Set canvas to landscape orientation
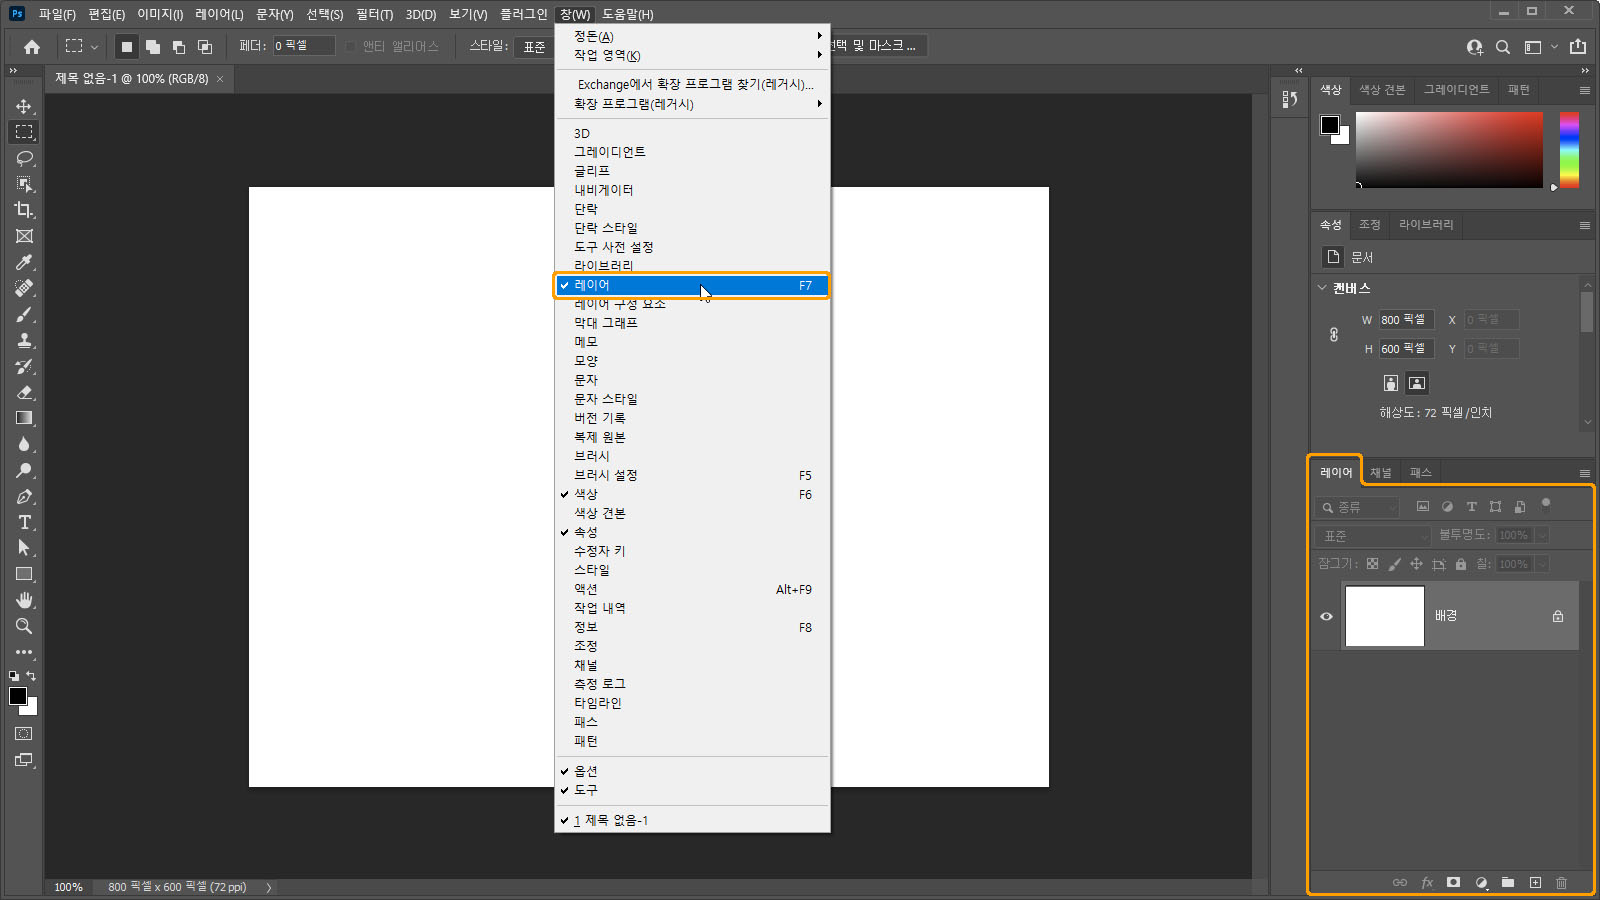Image resolution: width=1600 pixels, height=900 pixels. pos(1417,383)
